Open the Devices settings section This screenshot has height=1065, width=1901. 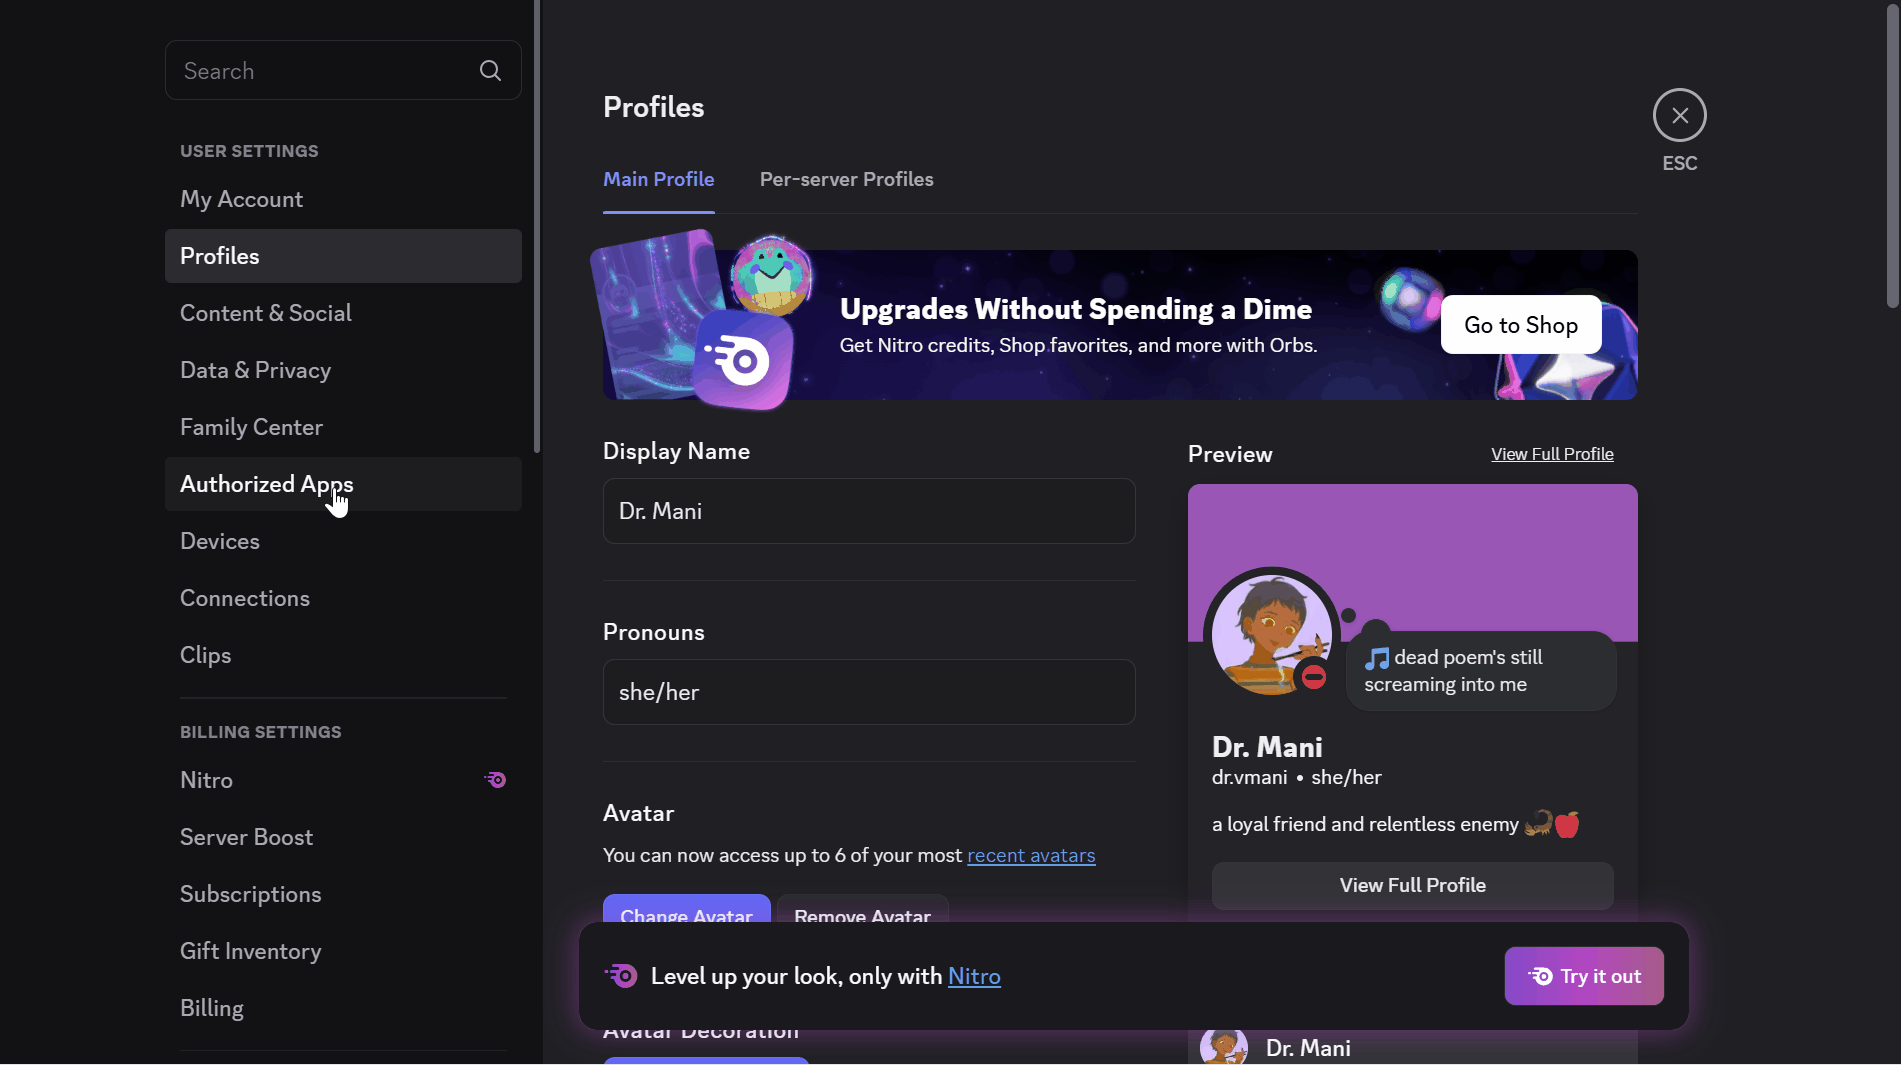coord(219,541)
